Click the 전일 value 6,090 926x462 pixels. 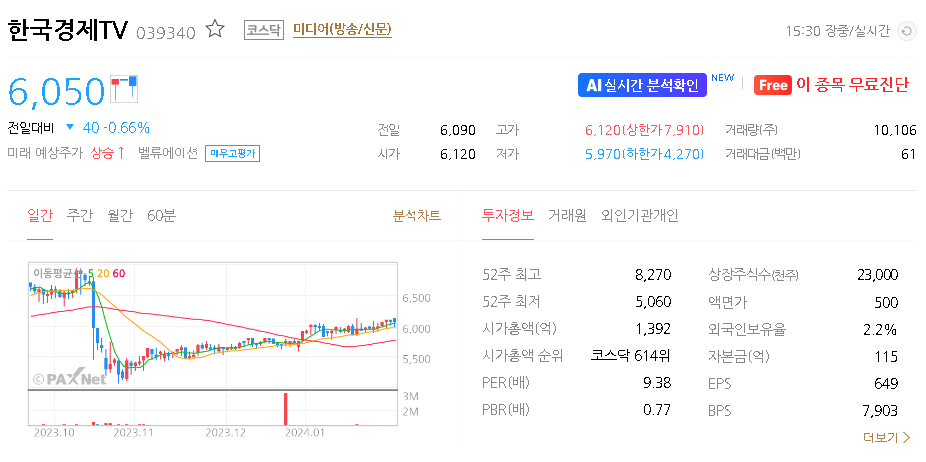click(458, 130)
